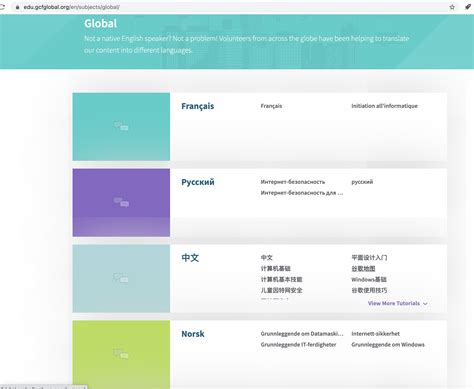Open the small Français tutorial link

[x=271, y=106]
